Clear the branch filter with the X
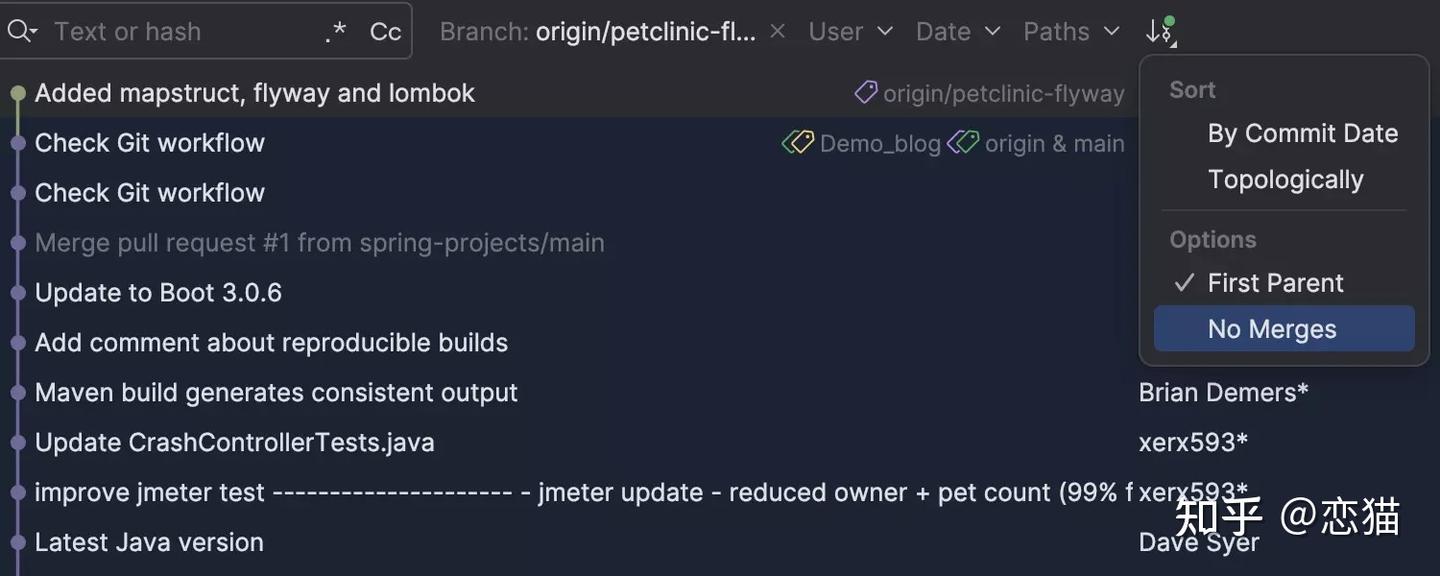The width and height of the screenshot is (1440, 576). [777, 31]
